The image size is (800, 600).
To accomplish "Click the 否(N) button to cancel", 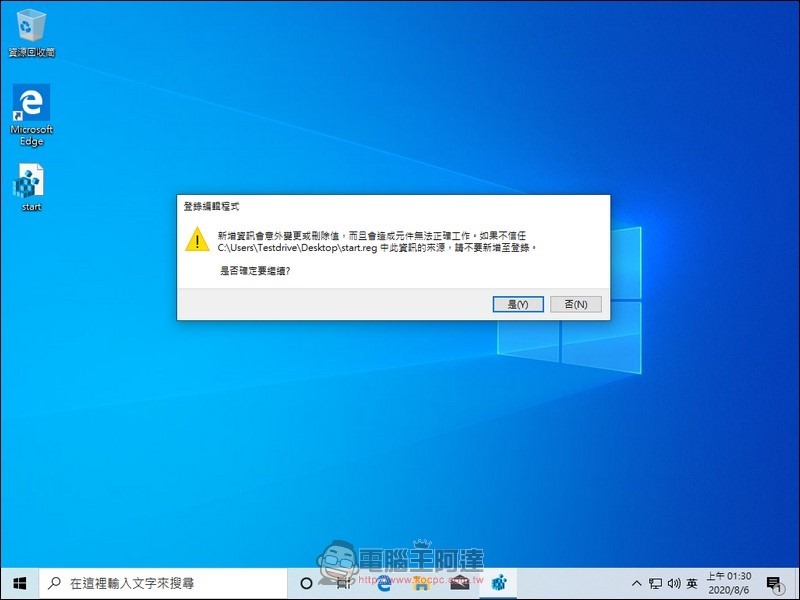I will coord(576,304).
